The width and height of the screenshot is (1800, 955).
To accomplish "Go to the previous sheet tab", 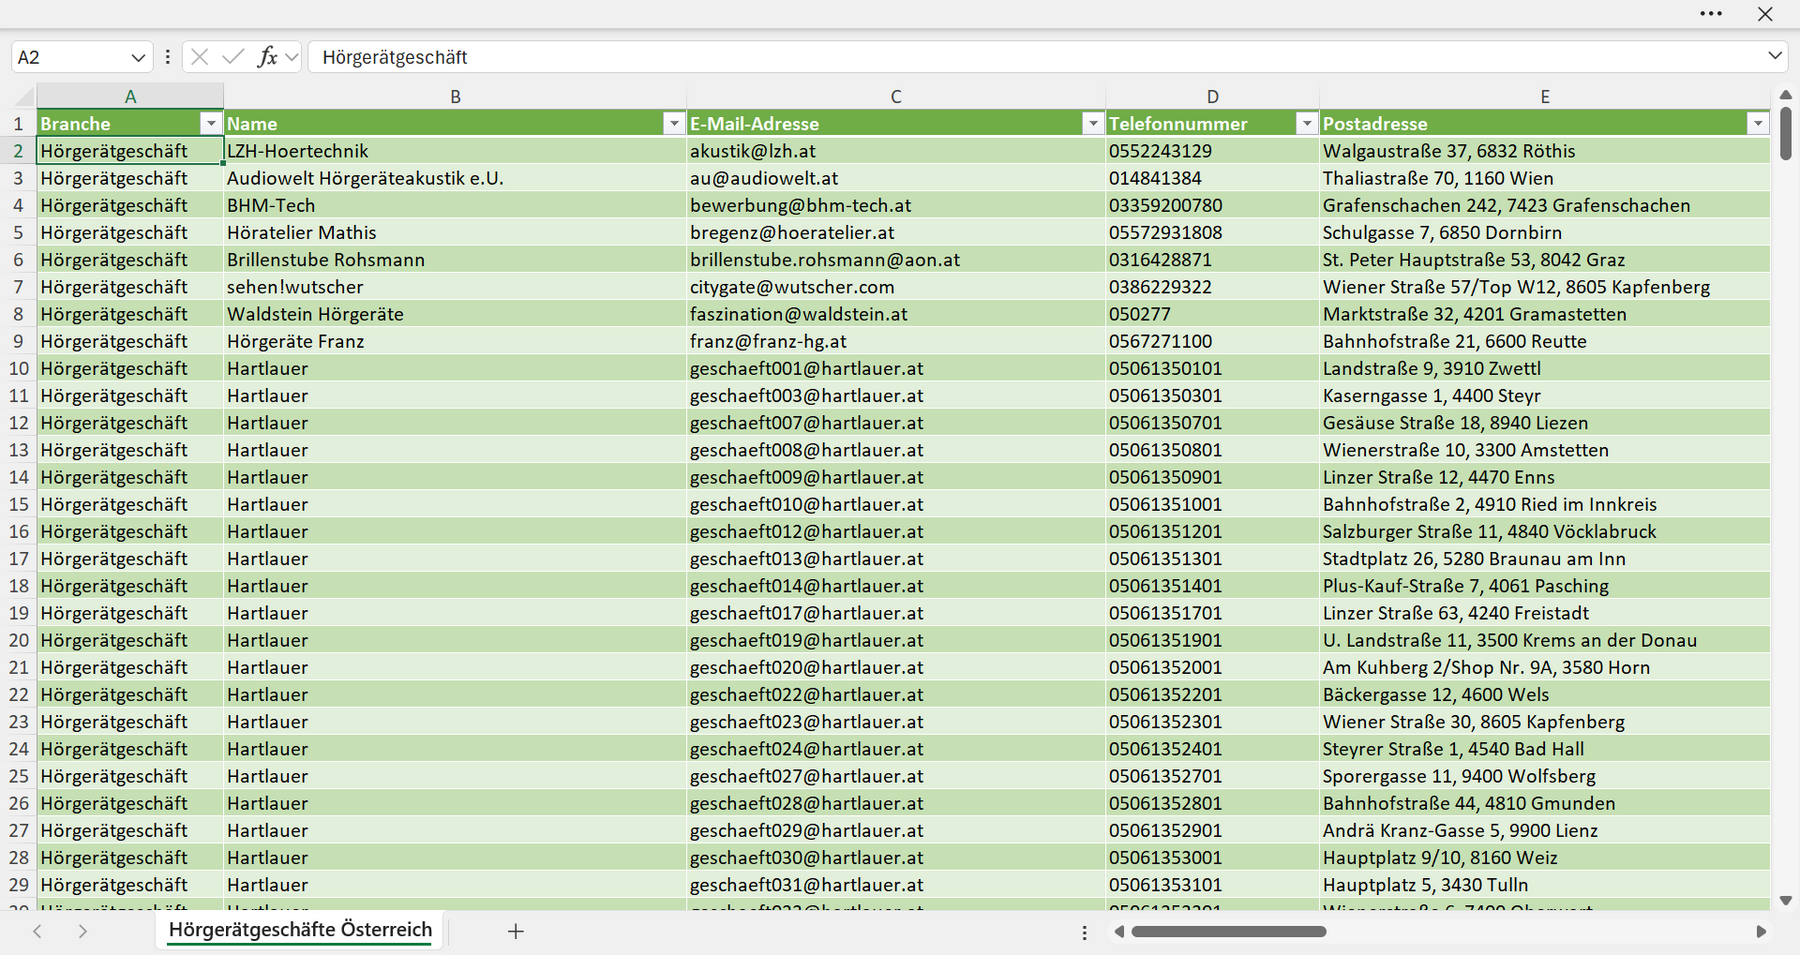I will (37, 931).
